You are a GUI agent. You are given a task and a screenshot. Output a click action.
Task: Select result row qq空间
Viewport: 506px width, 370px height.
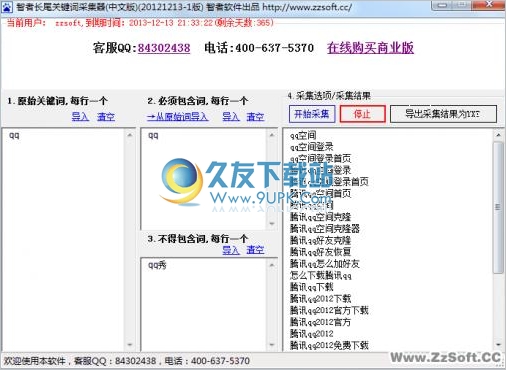[303, 135]
